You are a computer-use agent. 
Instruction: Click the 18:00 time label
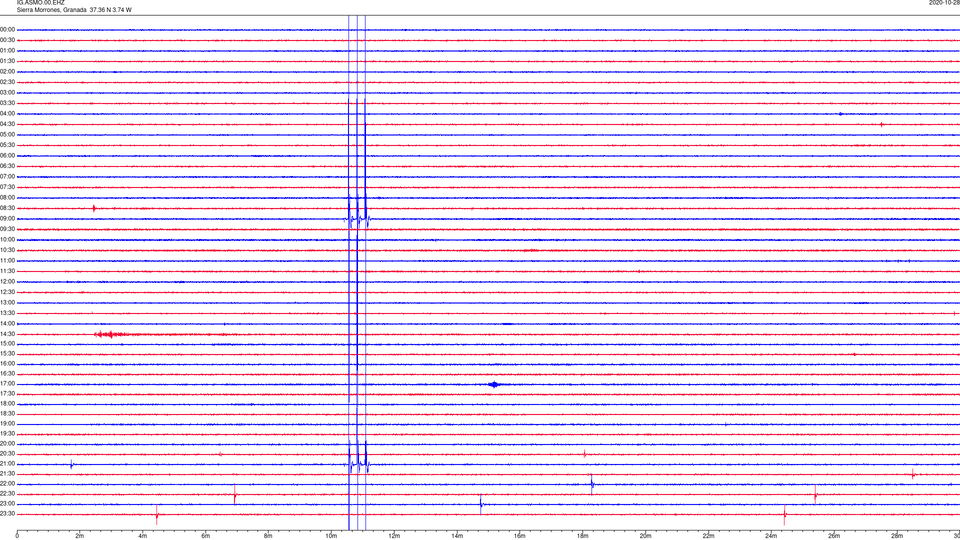(x=7, y=403)
